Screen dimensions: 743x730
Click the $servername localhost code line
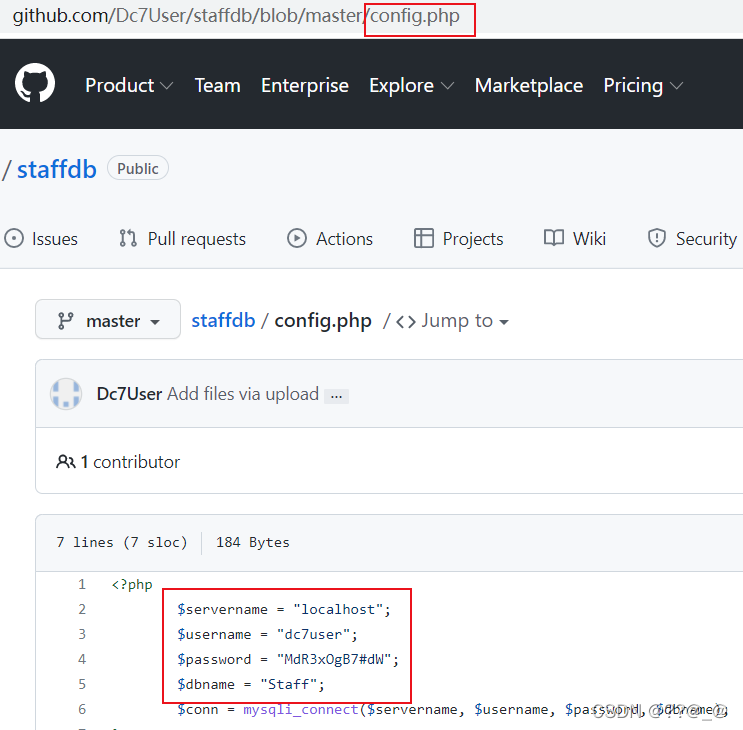tap(284, 609)
